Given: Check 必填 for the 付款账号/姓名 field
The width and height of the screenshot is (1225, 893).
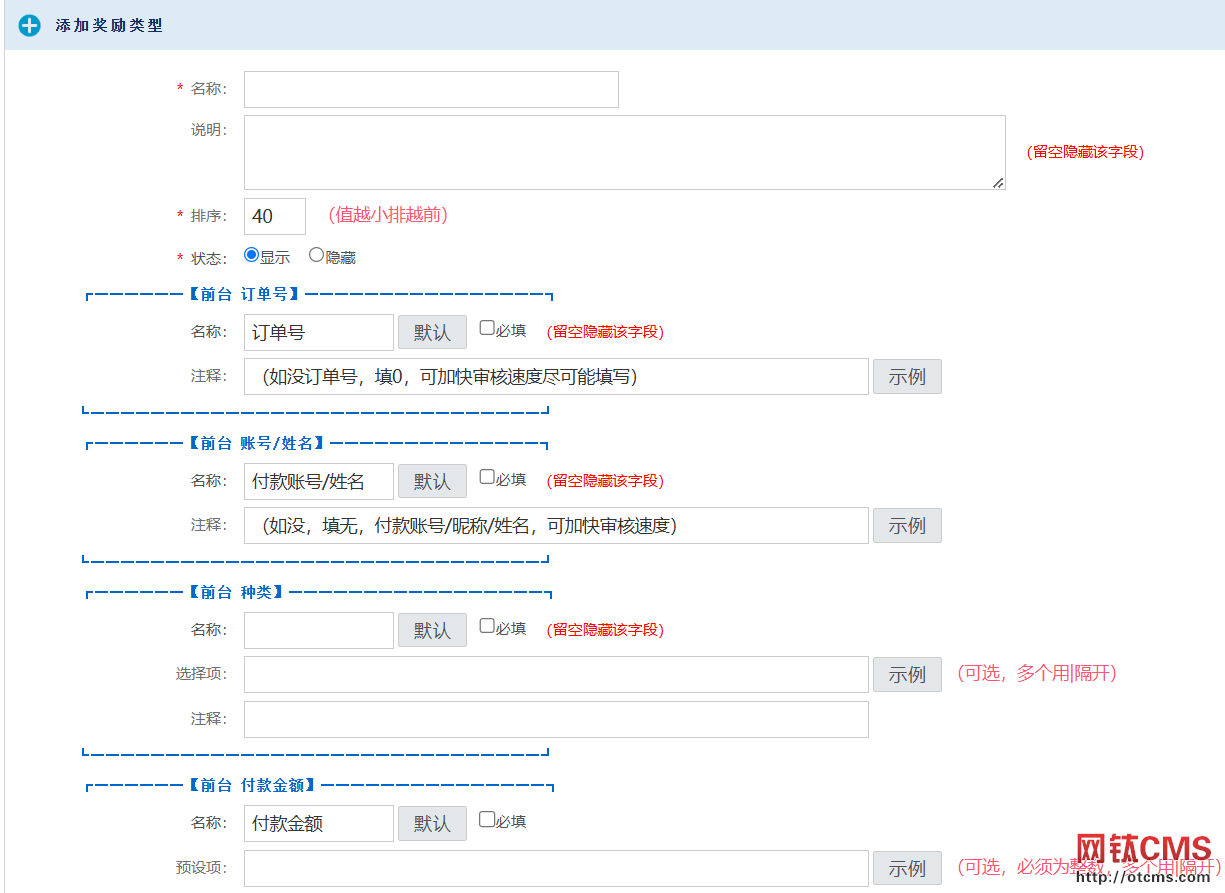Looking at the screenshot, I should click(487, 477).
